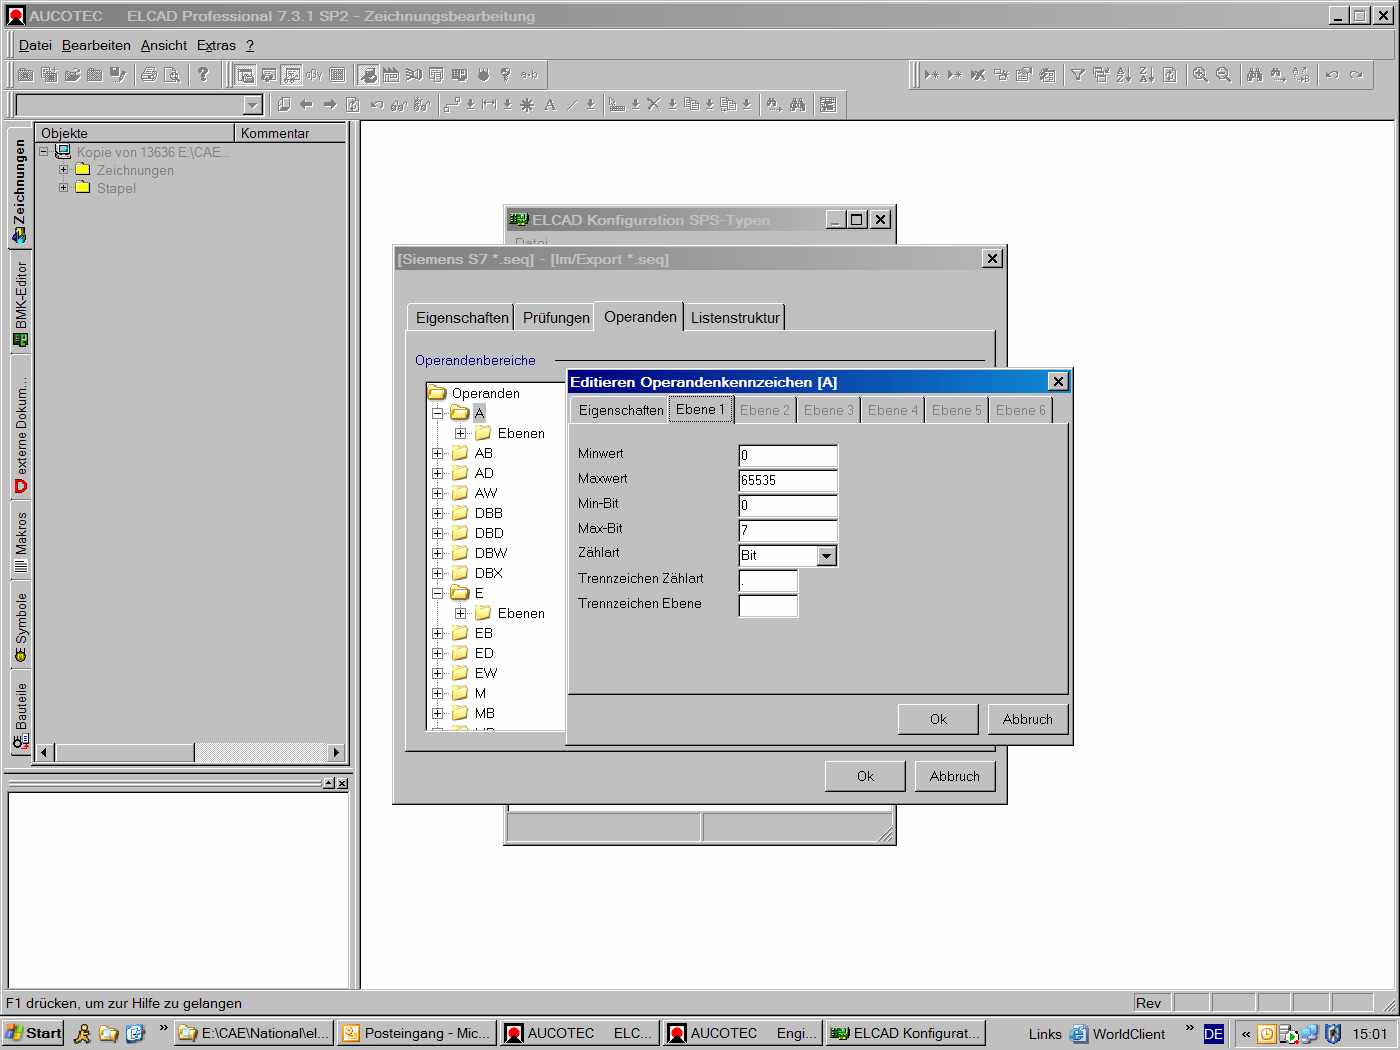Click the Windows Start button
The image size is (1400, 1050).
(33, 1033)
